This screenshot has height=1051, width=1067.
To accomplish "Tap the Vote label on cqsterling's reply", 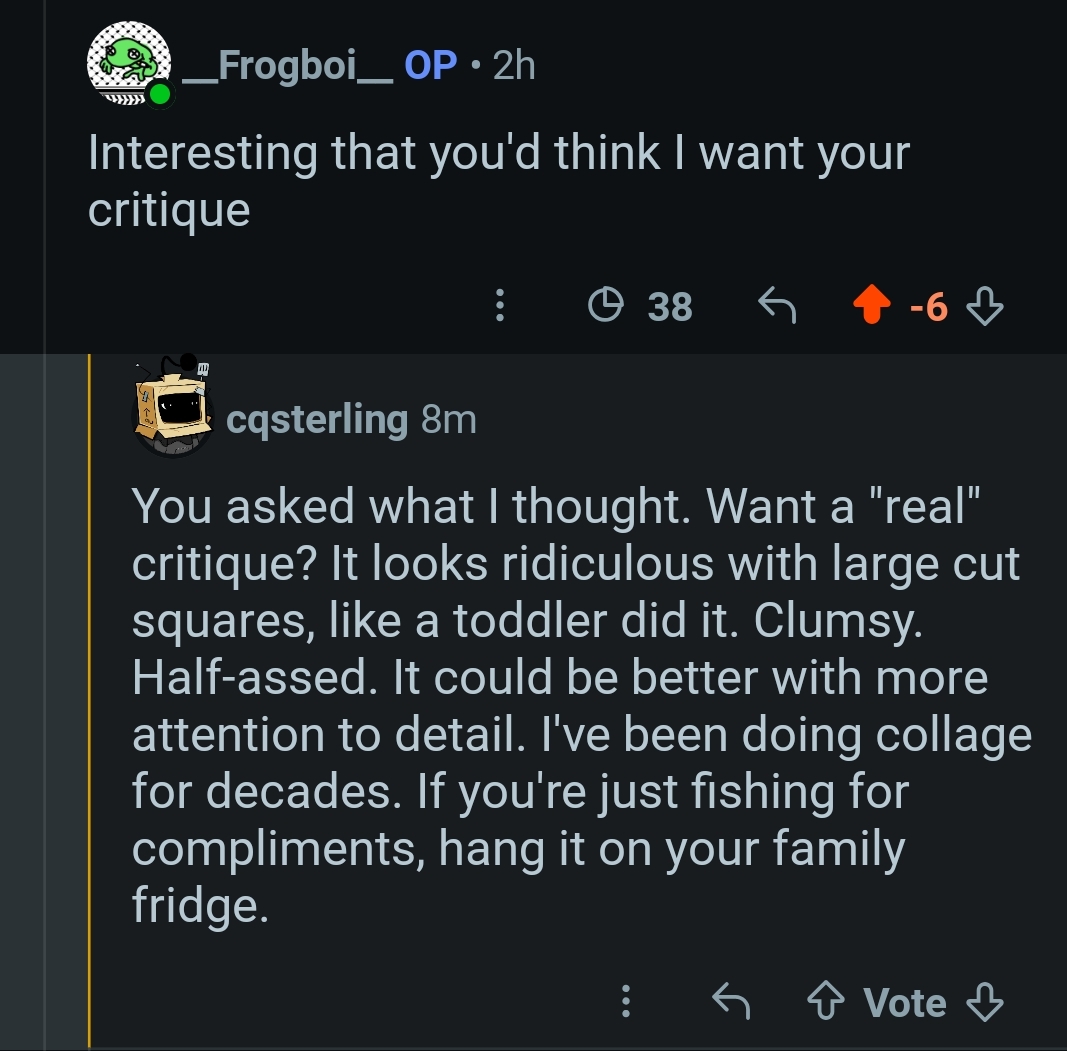I will point(905,1002).
